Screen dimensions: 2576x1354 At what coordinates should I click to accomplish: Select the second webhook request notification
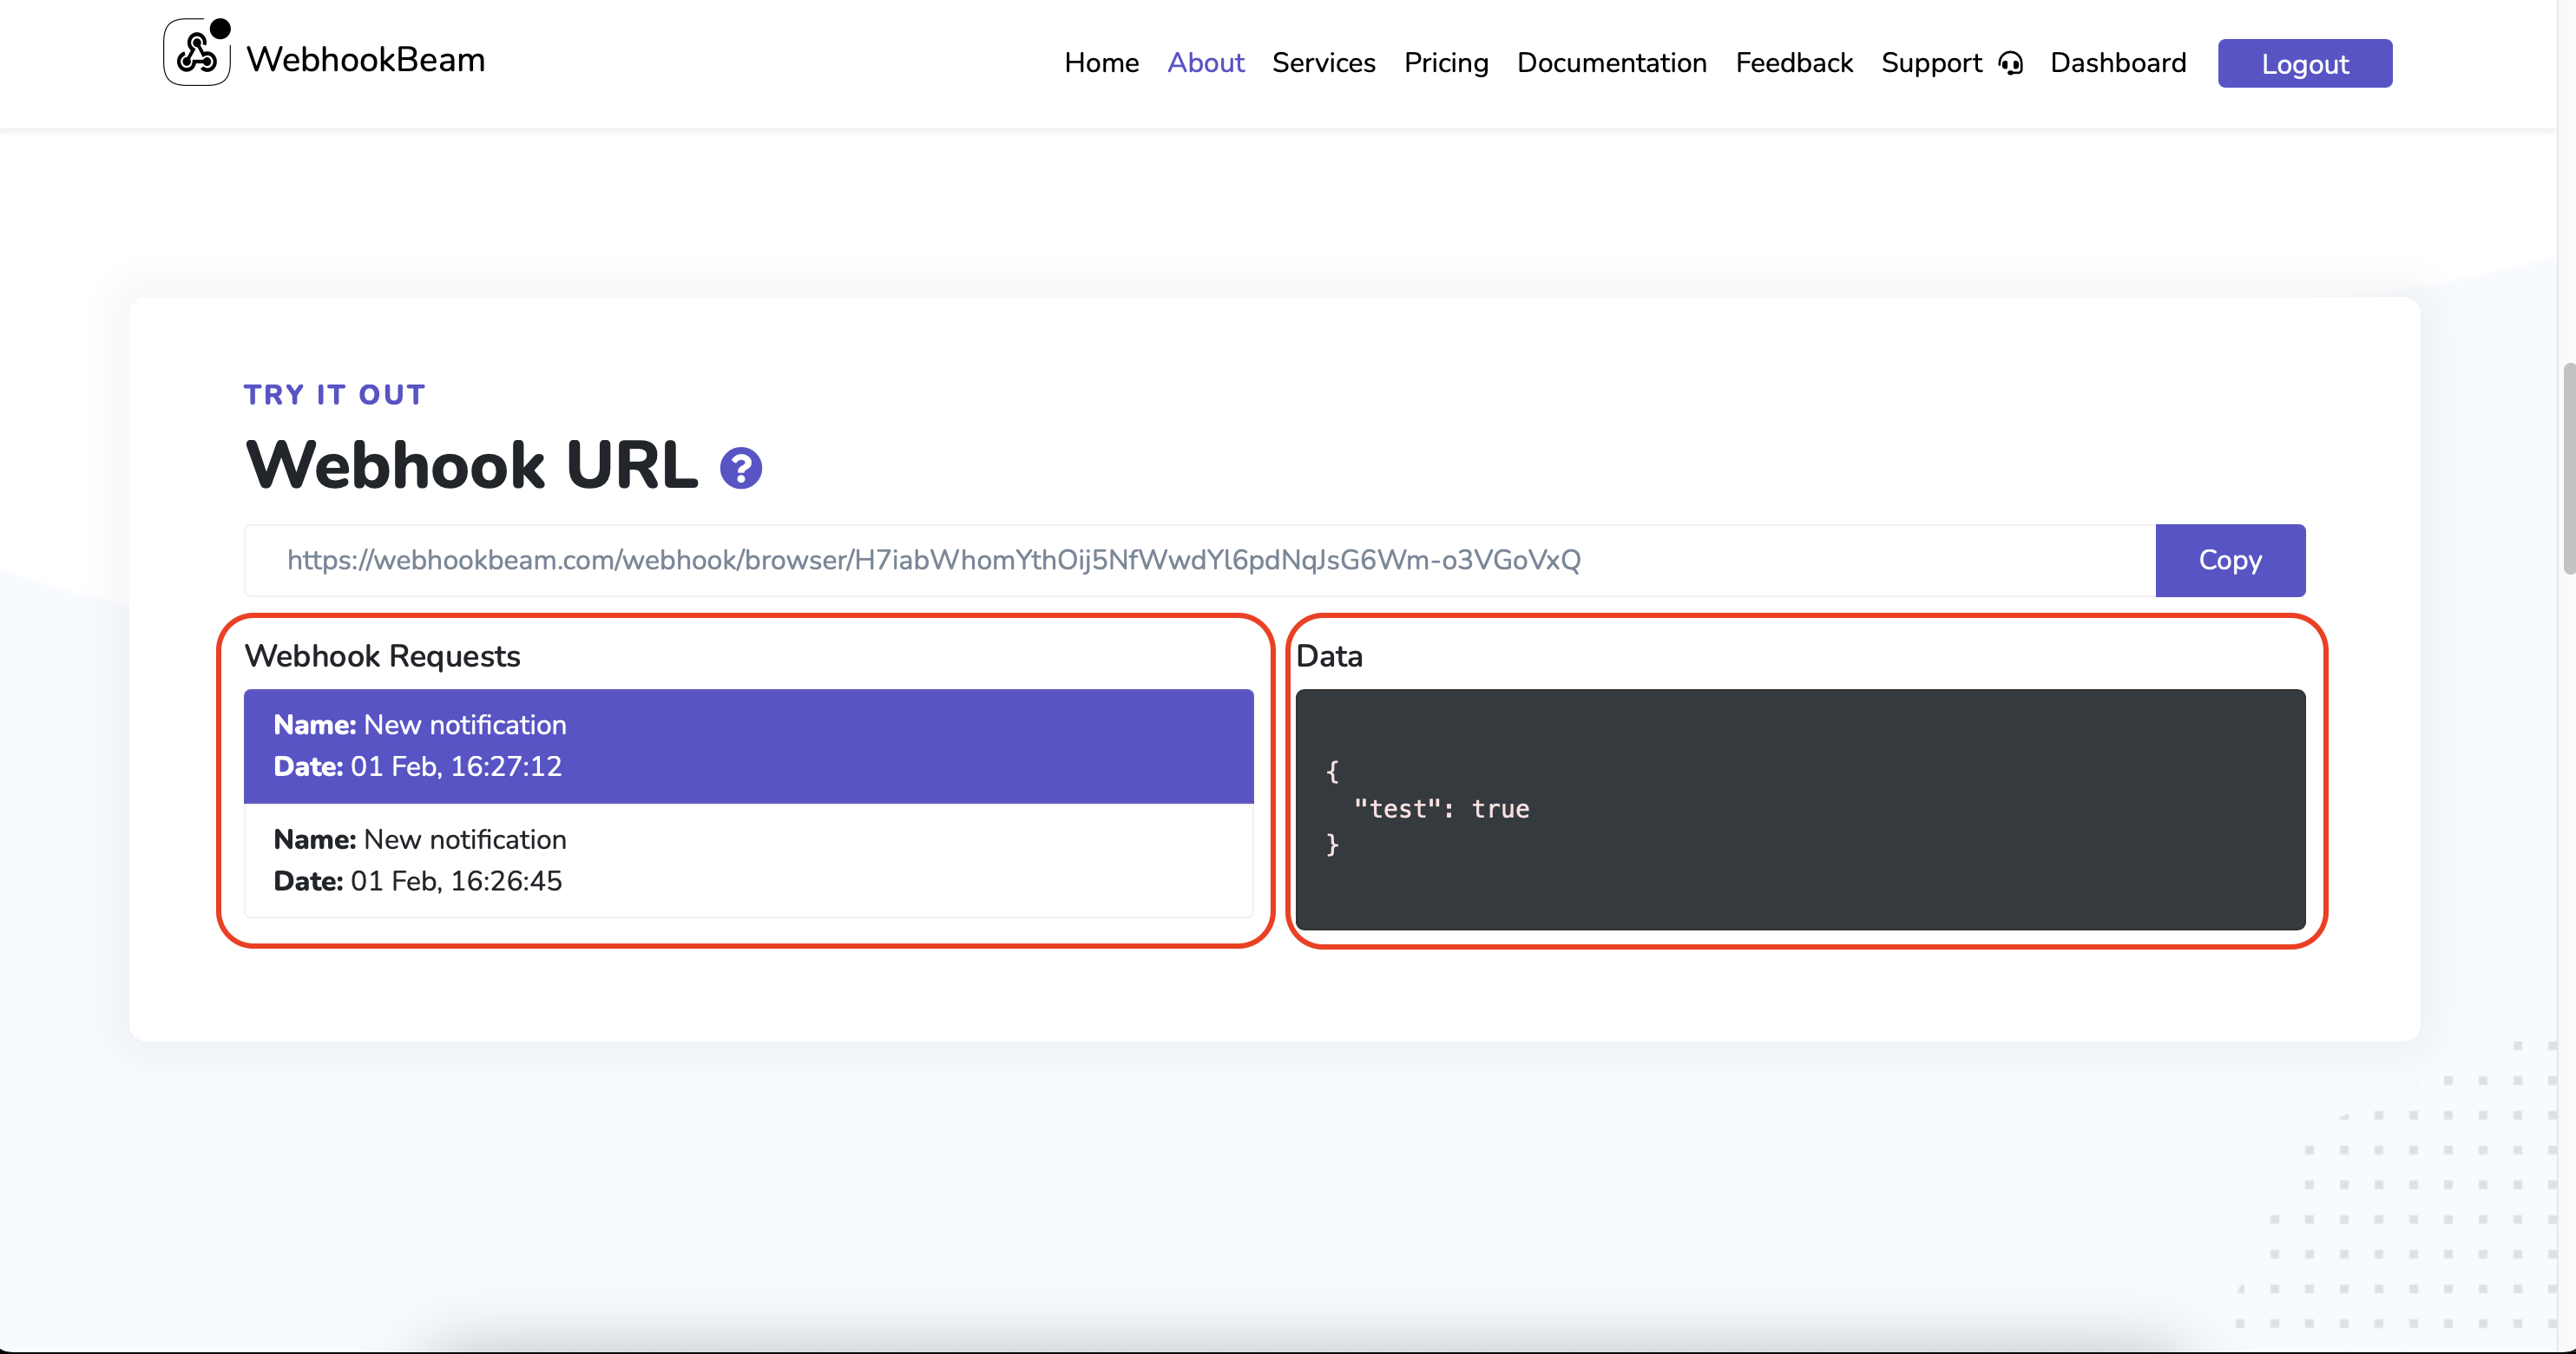pos(750,860)
